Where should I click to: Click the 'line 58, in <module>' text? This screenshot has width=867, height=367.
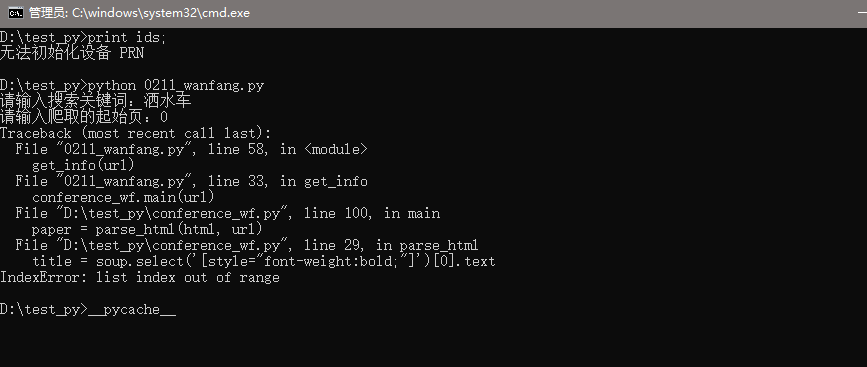pyautogui.click(x=287, y=149)
